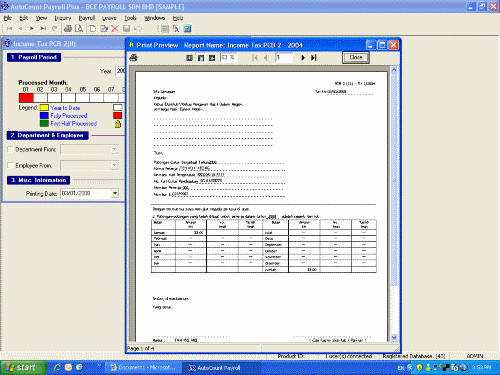Screen dimensions: 500x375
Task: Click the green First Half Processed legend swatch
Action: coord(44,124)
